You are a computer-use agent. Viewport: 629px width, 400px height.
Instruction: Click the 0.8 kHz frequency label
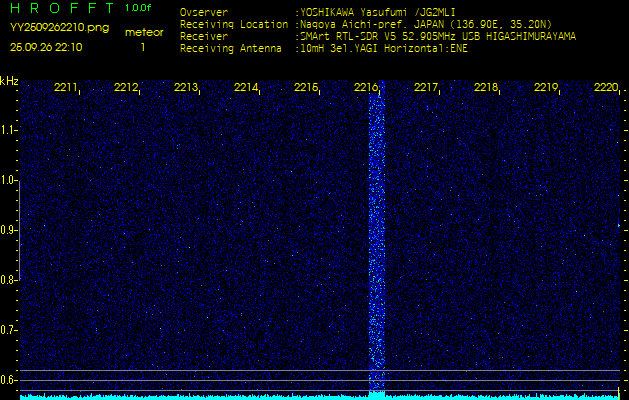[7, 280]
